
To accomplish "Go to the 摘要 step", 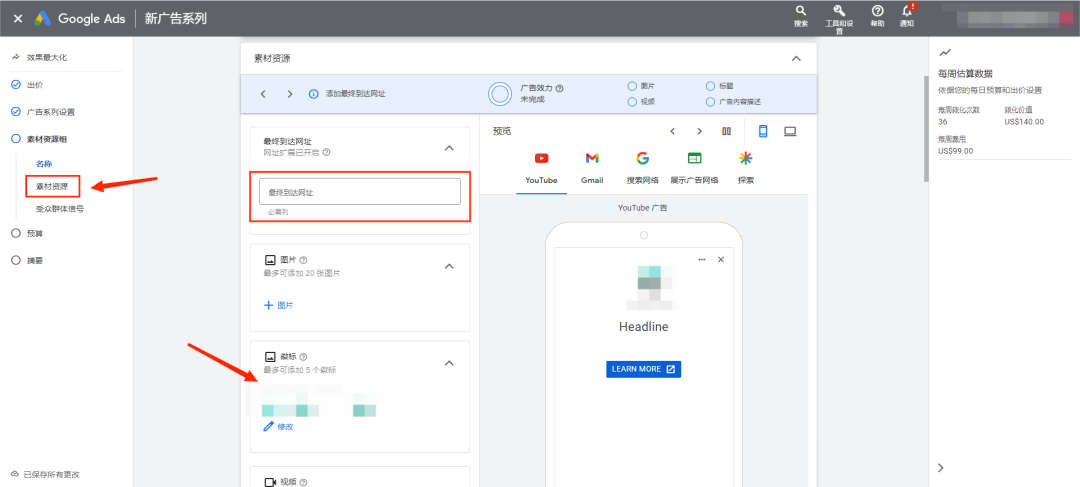I will (35, 260).
